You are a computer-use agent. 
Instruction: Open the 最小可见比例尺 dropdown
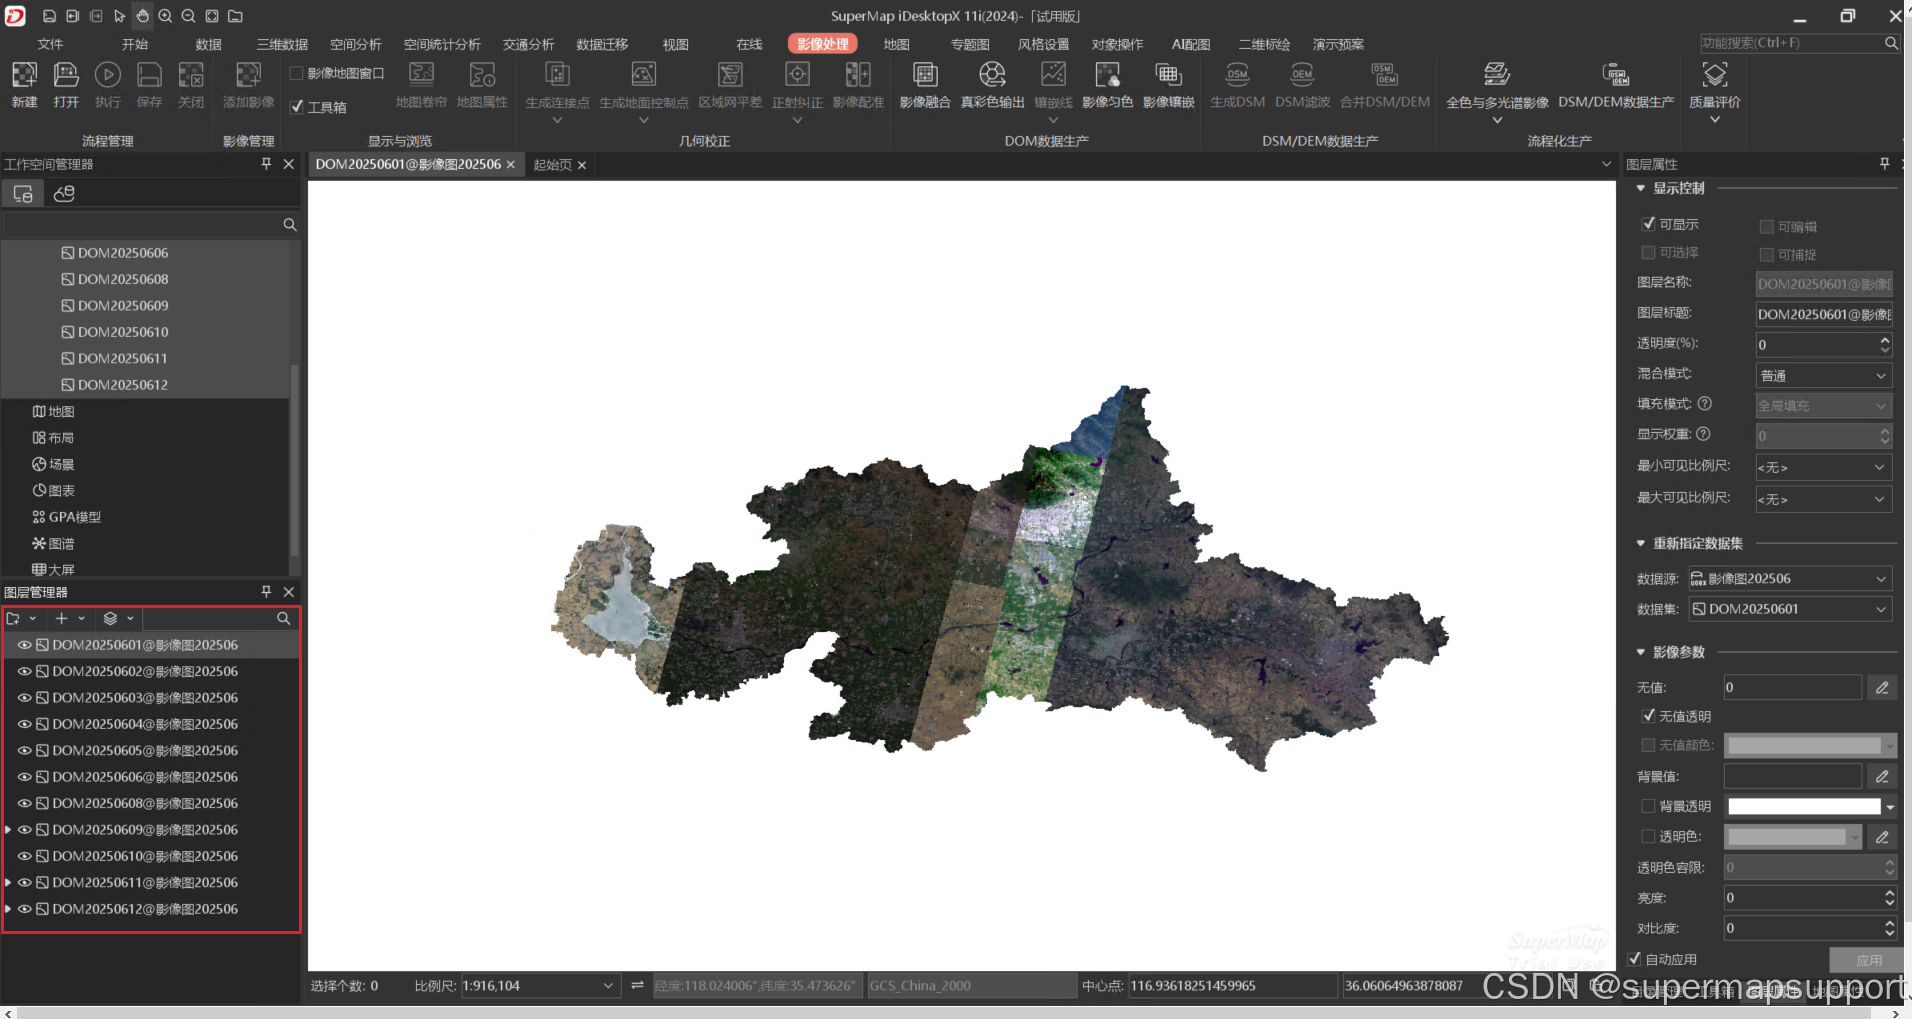[1824, 467]
